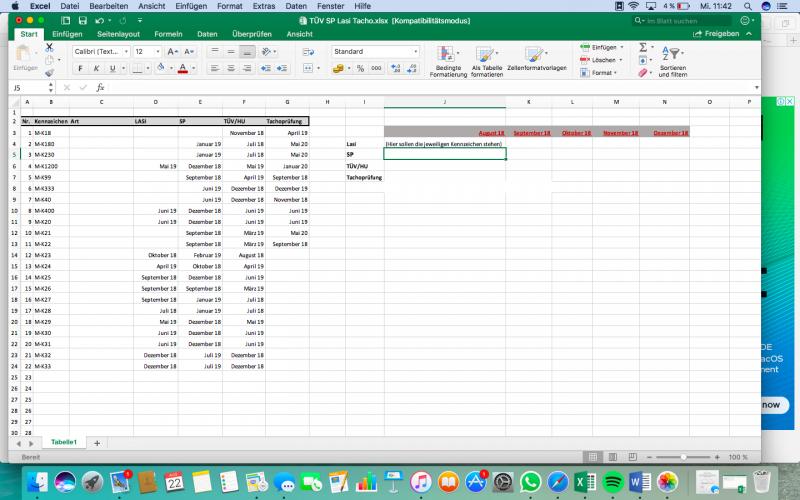Click the Increase Indent icon
Screen dimensions: 800x500
[282, 68]
